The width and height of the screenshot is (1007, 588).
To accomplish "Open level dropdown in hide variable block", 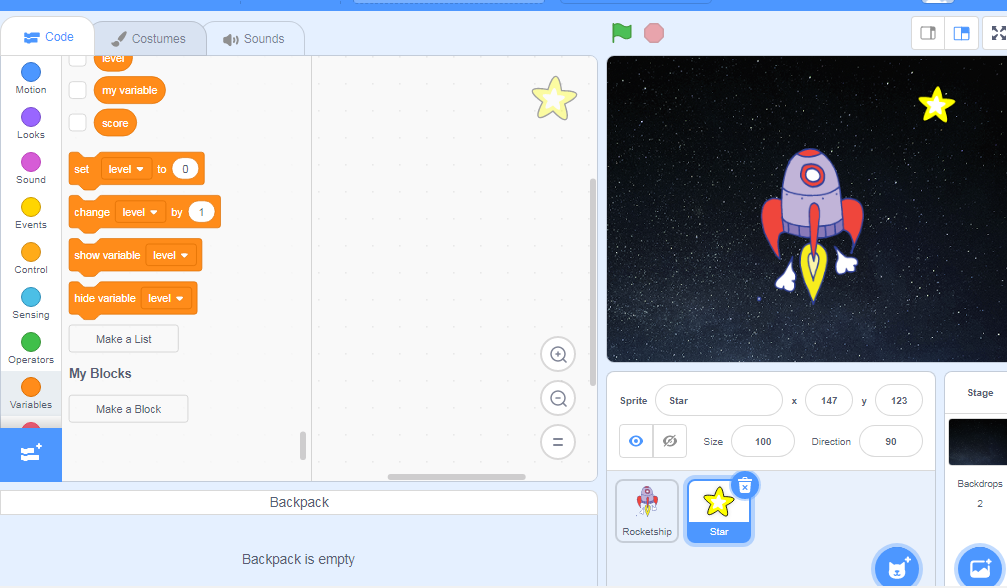I will click(166, 298).
